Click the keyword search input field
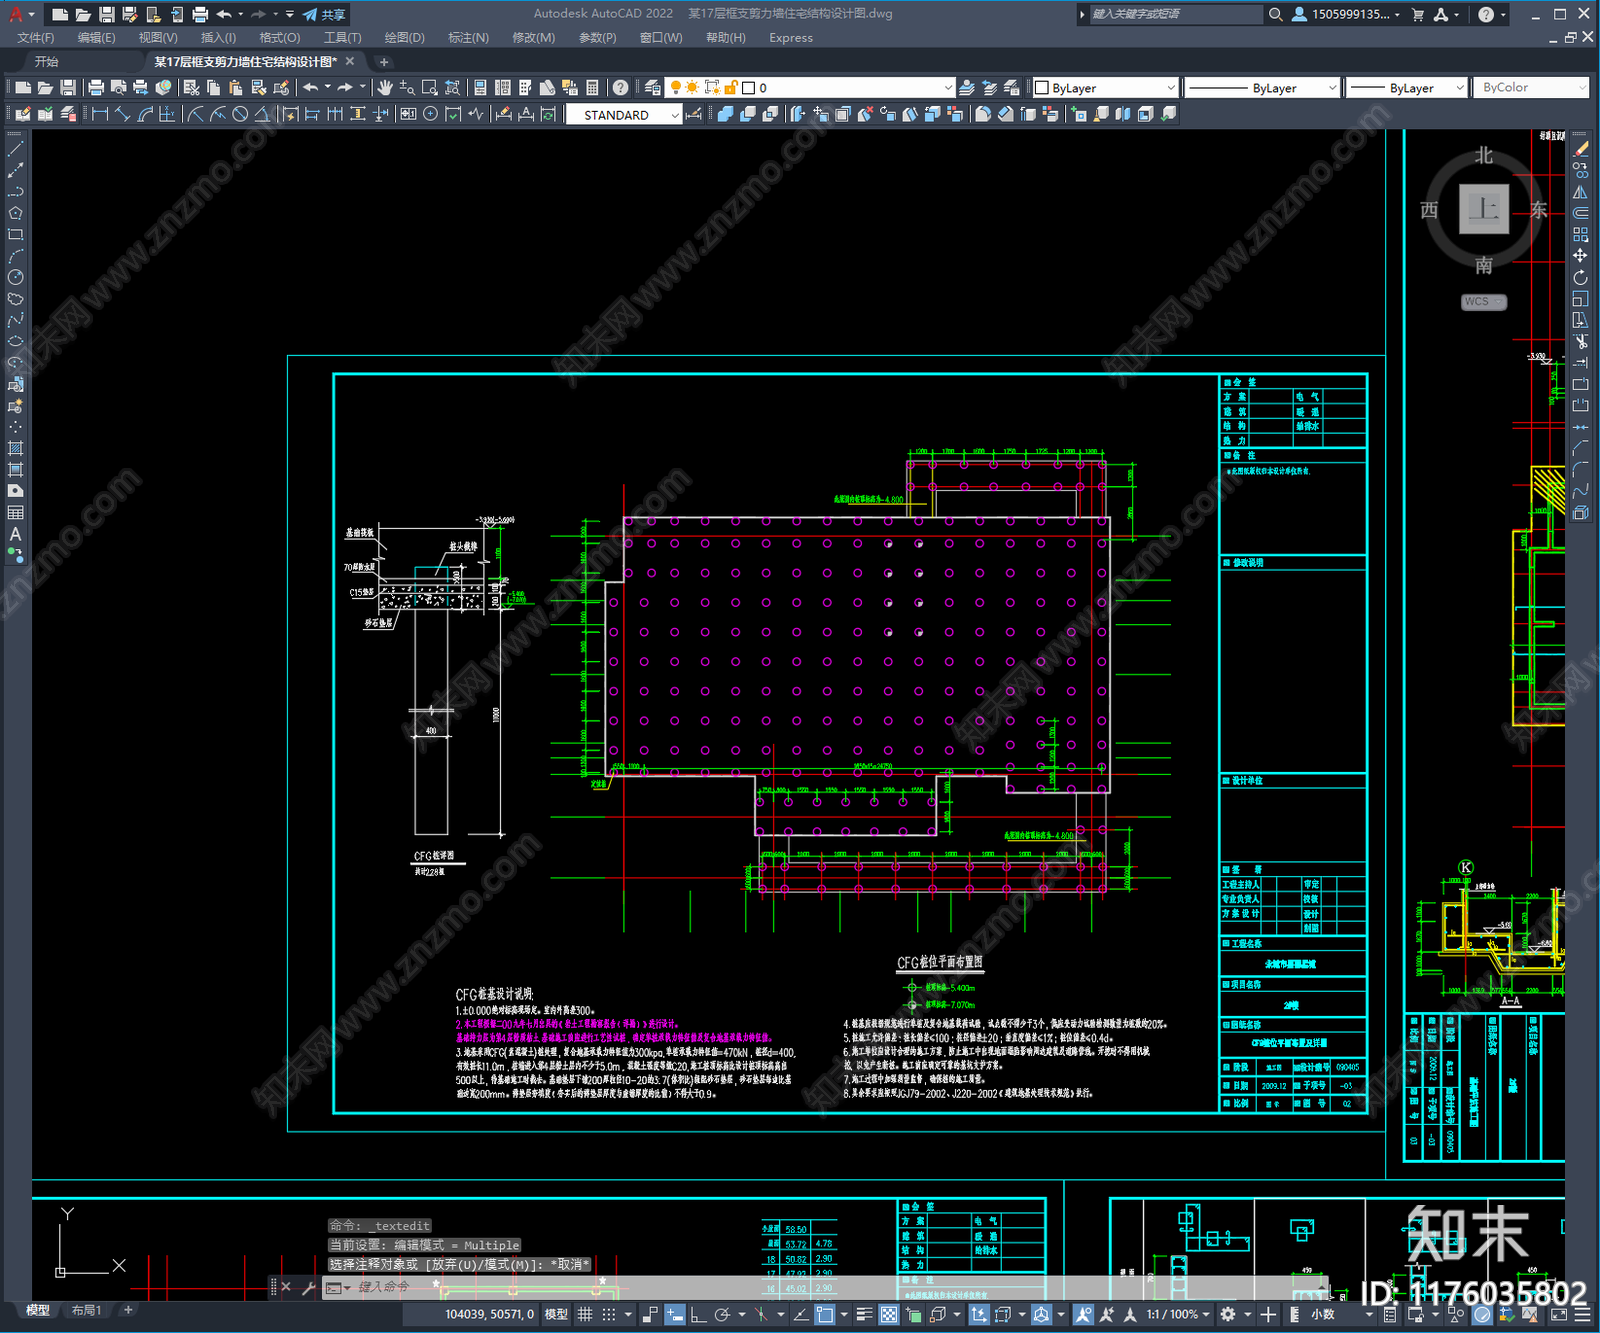 click(1176, 14)
